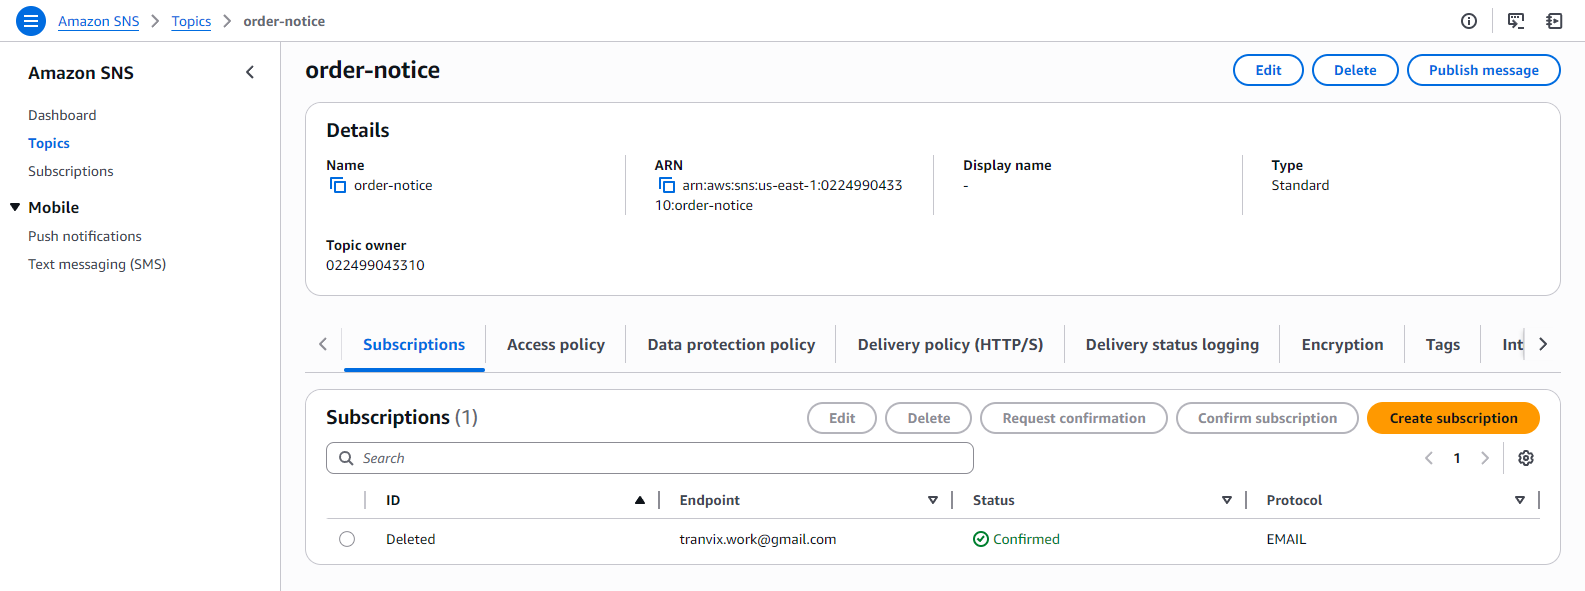Click the Delete topic button
The height and width of the screenshot is (591, 1585).
coord(1355,70)
